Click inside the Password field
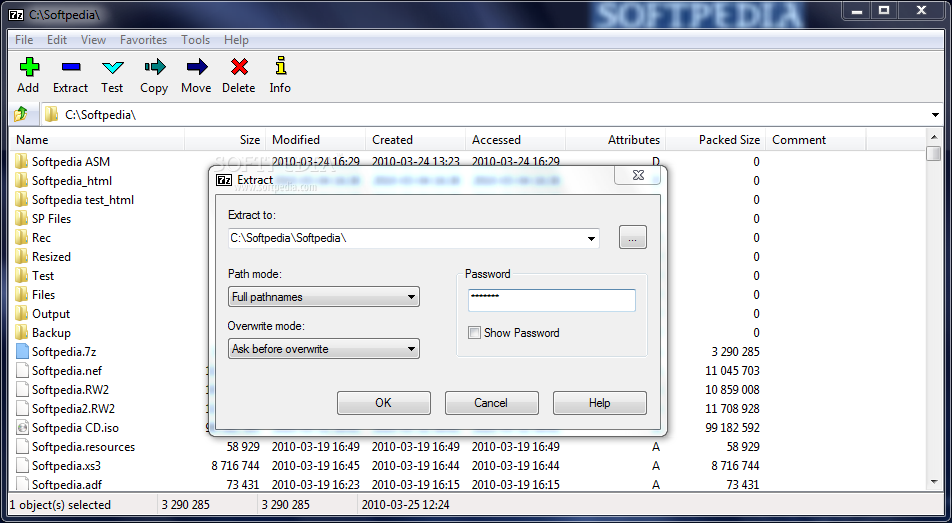The image size is (952, 523). coord(552,300)
